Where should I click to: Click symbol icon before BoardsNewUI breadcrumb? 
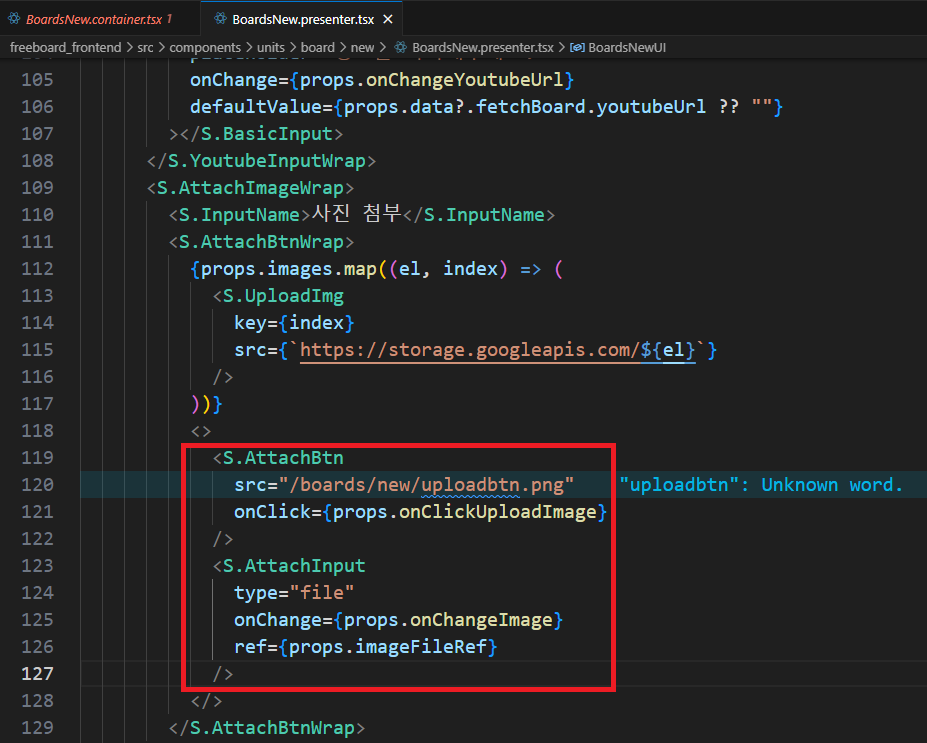point(577,47)
